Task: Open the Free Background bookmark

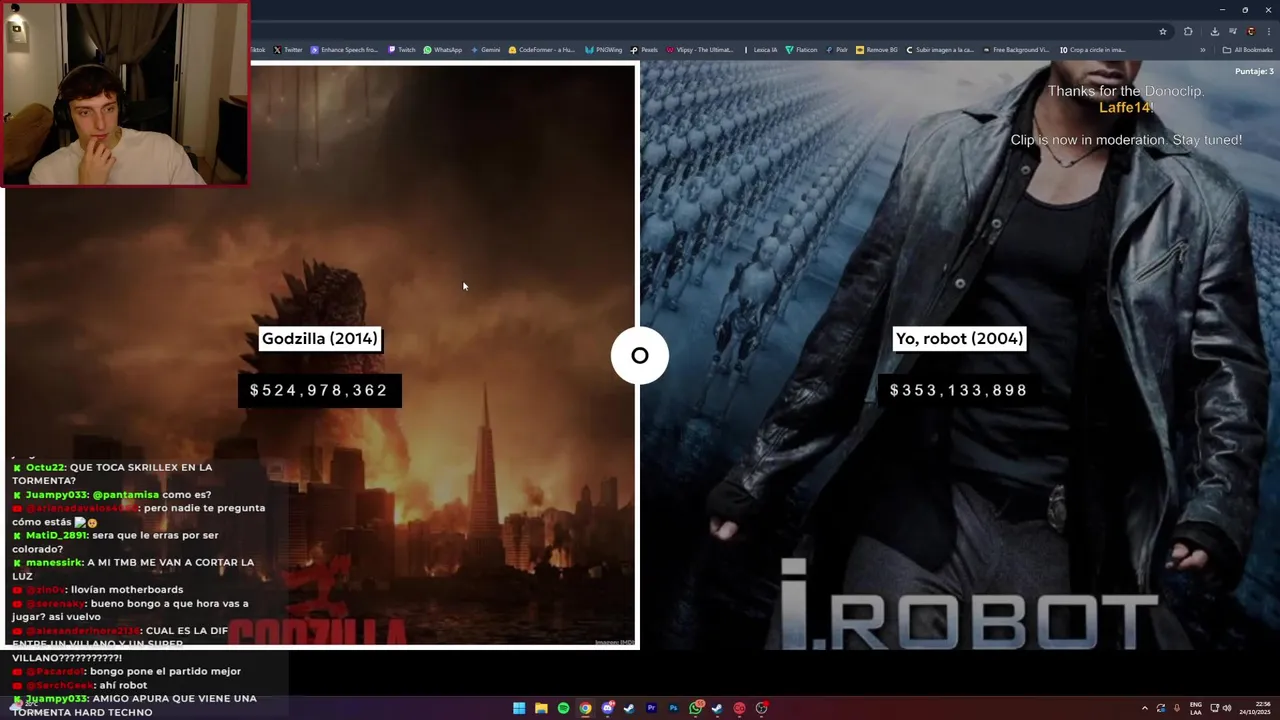Action: coord(1016,50)
